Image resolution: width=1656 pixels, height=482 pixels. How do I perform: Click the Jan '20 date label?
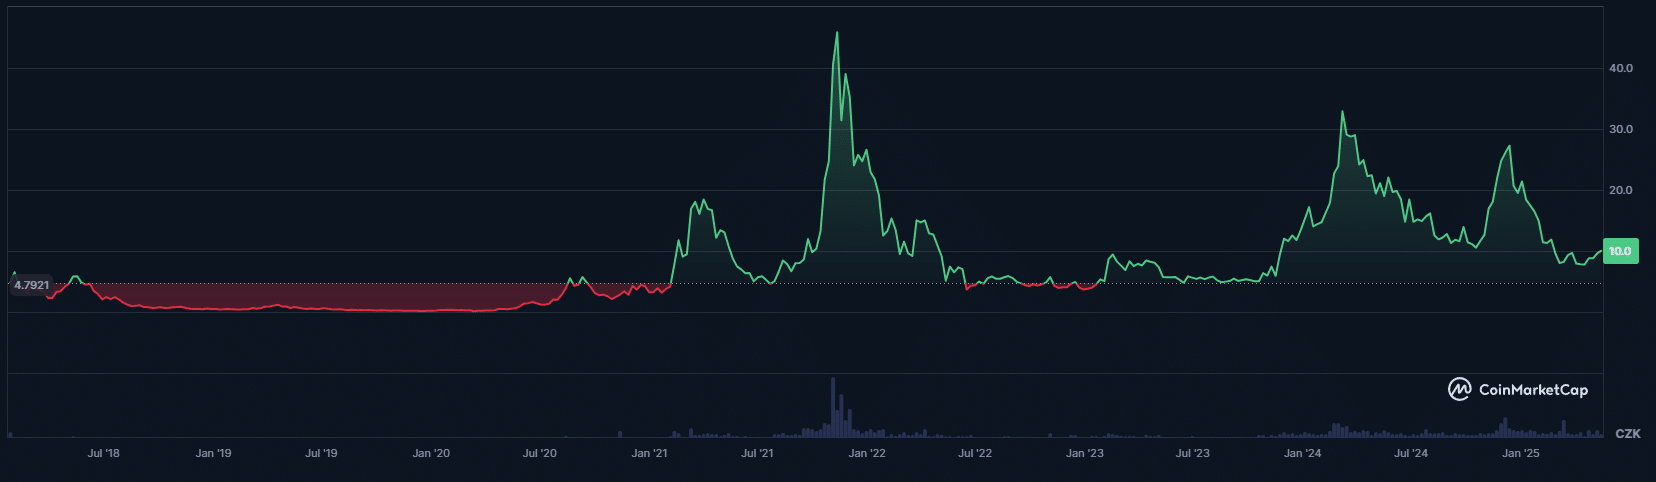click(x=431, y=453)
